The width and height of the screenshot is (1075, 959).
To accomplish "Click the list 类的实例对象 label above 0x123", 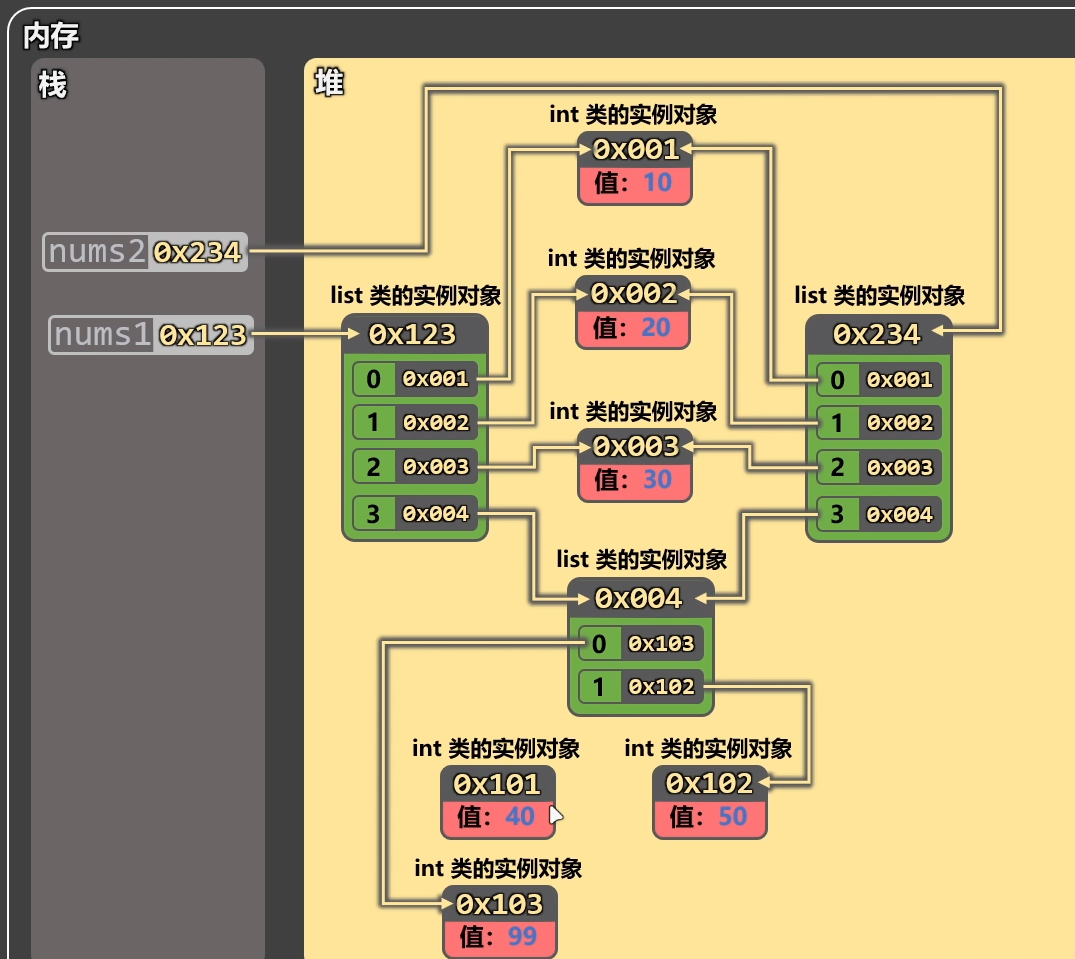I will click(x=415, y=295).
